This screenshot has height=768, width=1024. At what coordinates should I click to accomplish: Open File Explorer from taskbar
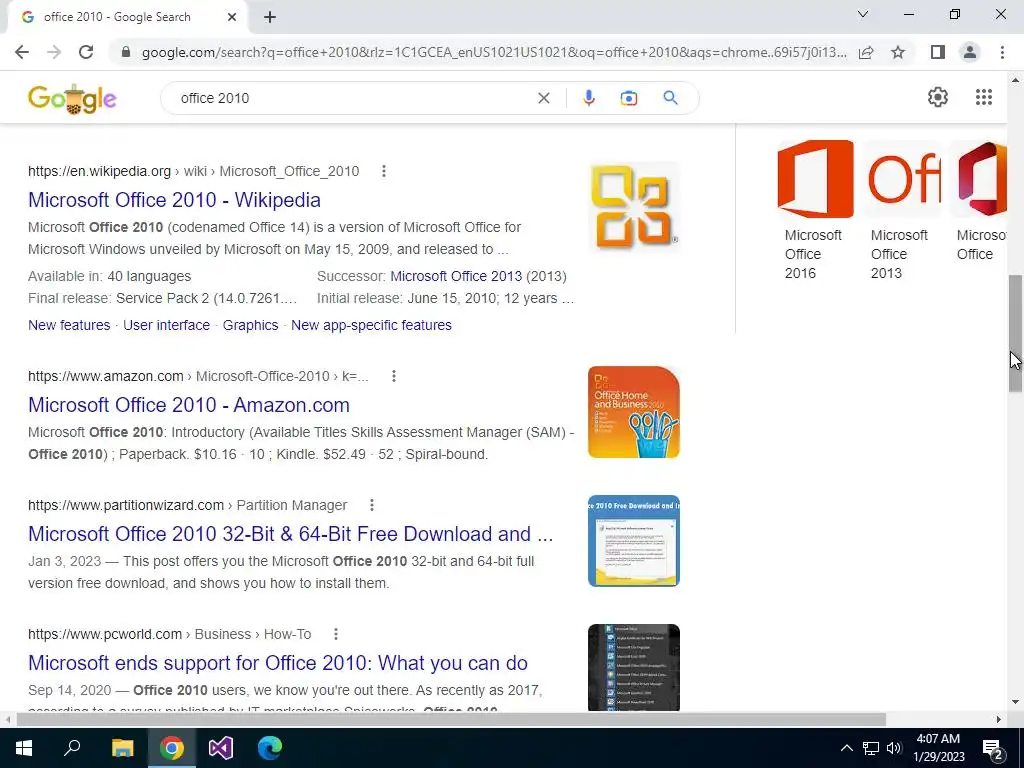[x=122, y=748]
